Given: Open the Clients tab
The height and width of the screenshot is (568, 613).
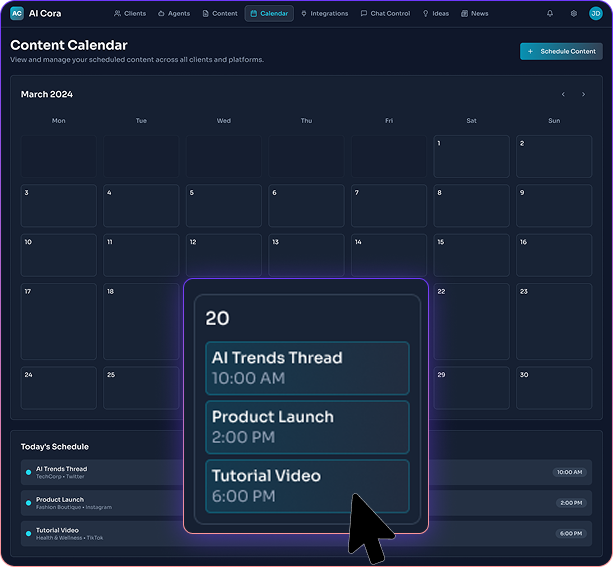Looking at the screenshot, I should click(130, 14).
